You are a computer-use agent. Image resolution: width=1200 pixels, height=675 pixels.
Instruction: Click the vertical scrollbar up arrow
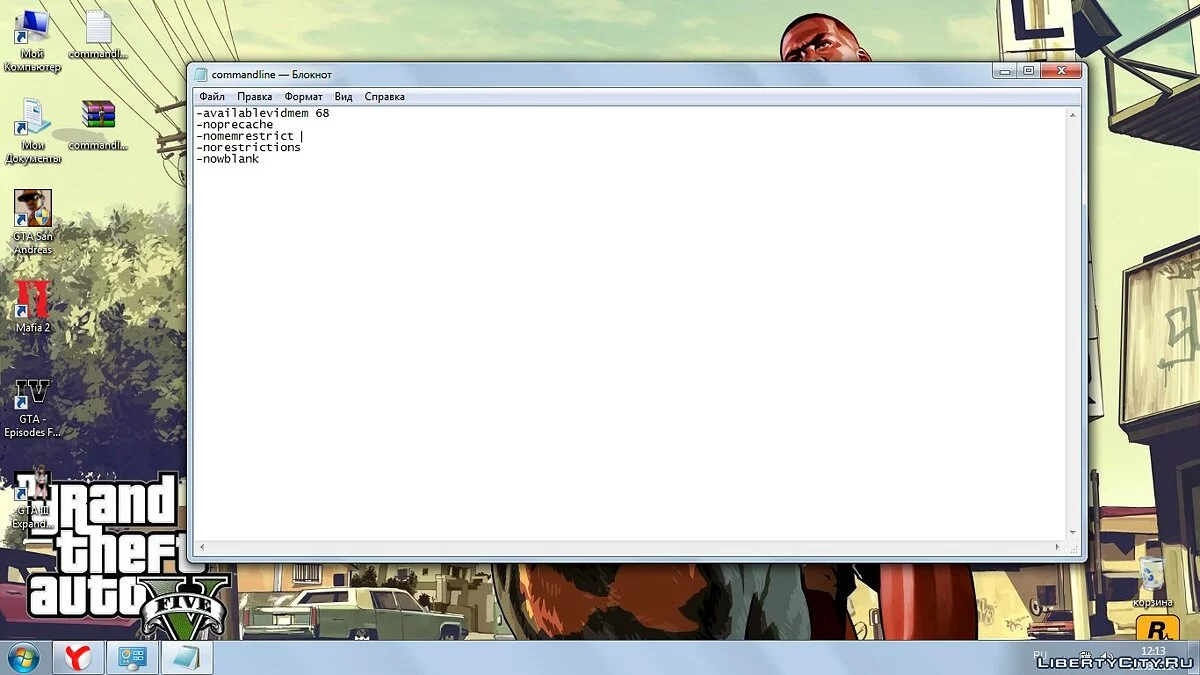point(1073,115)
